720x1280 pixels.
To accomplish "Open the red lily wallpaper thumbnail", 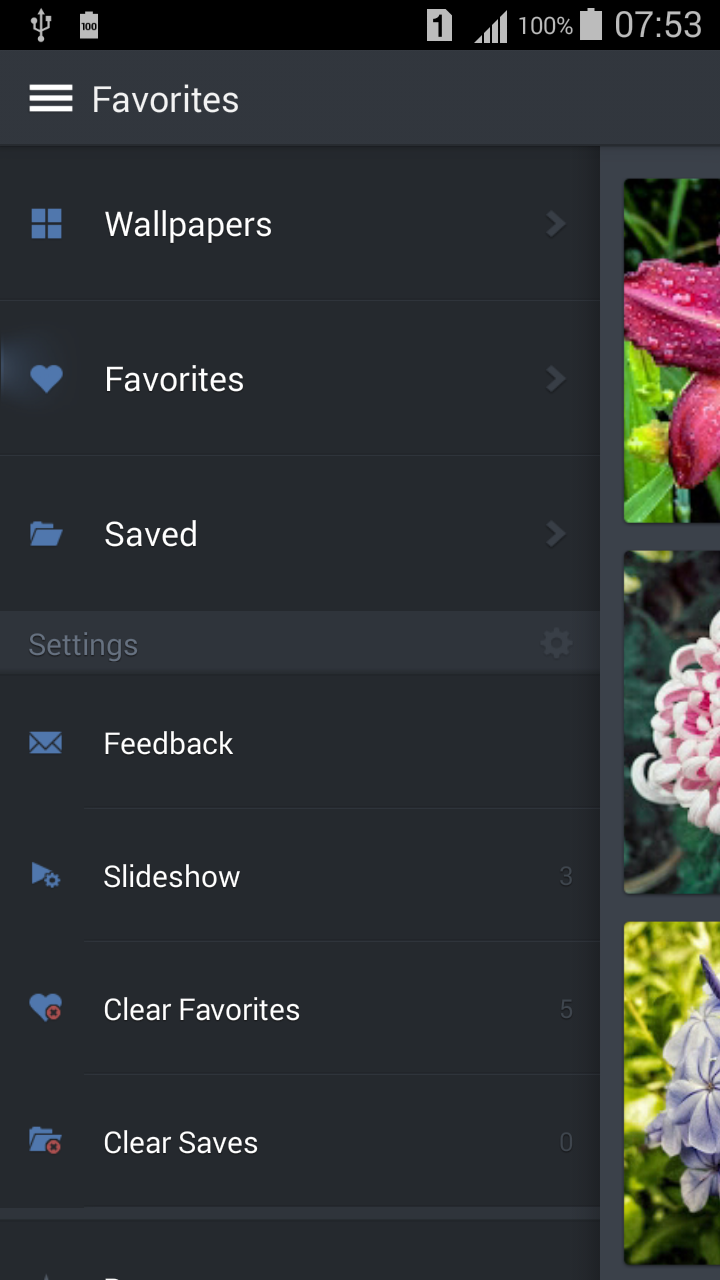I will click(x=672, y=350).
